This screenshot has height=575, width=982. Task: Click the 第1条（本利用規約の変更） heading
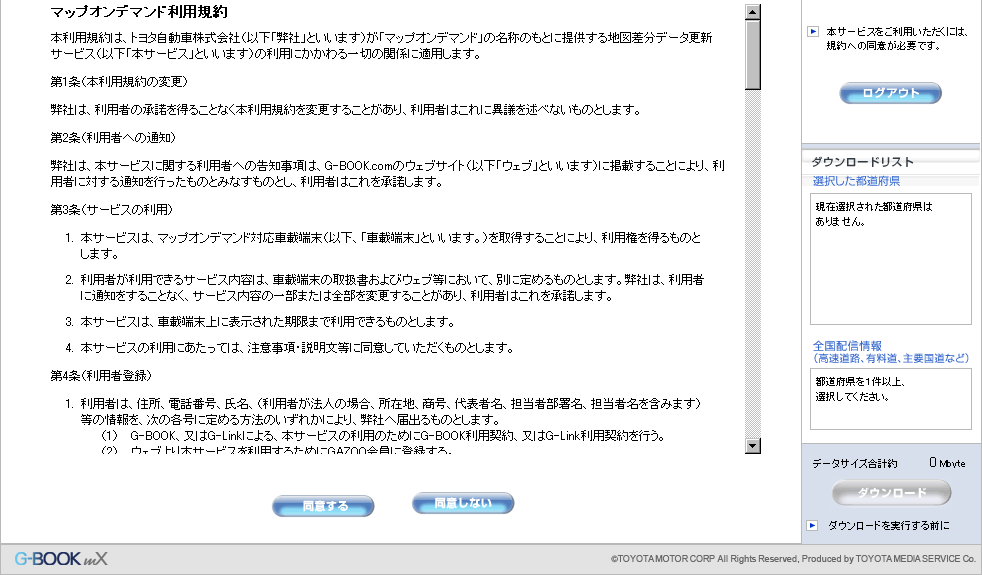[x=119, y=81]
